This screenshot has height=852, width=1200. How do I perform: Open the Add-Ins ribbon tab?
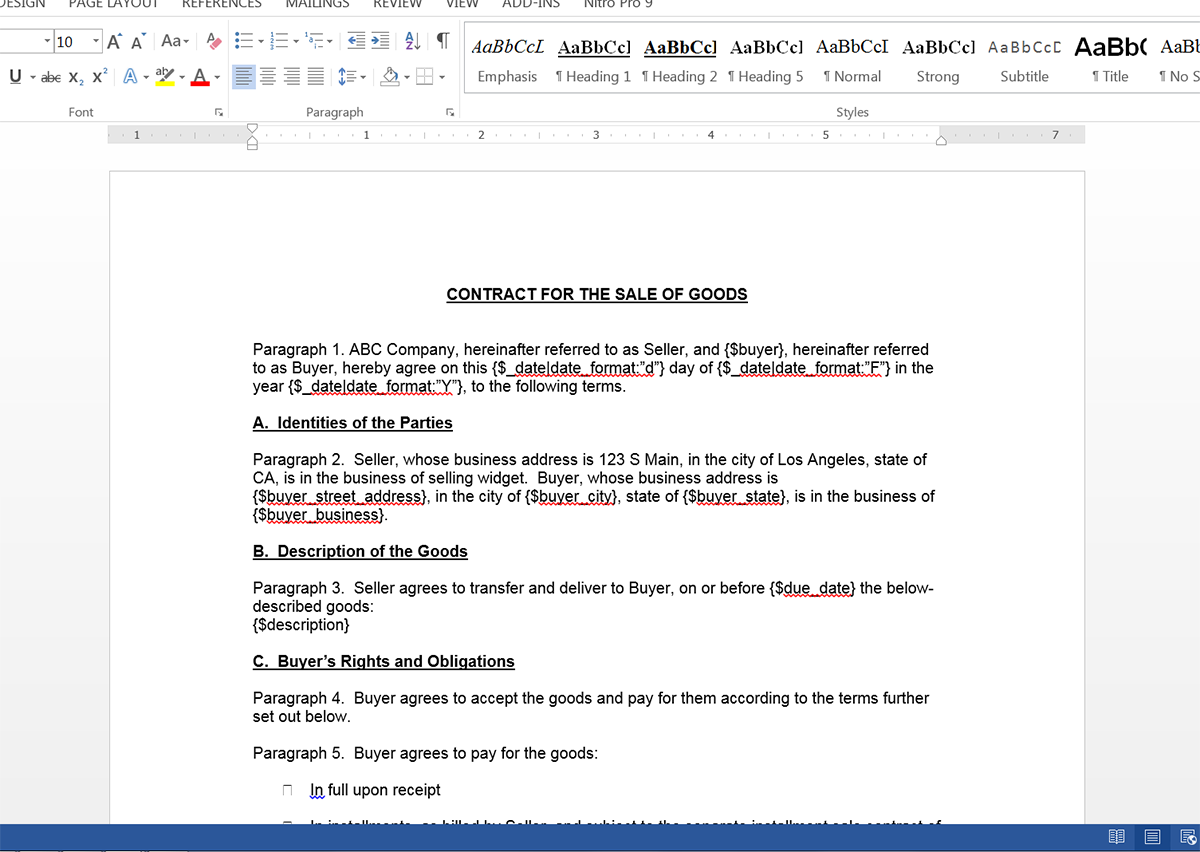531,4
